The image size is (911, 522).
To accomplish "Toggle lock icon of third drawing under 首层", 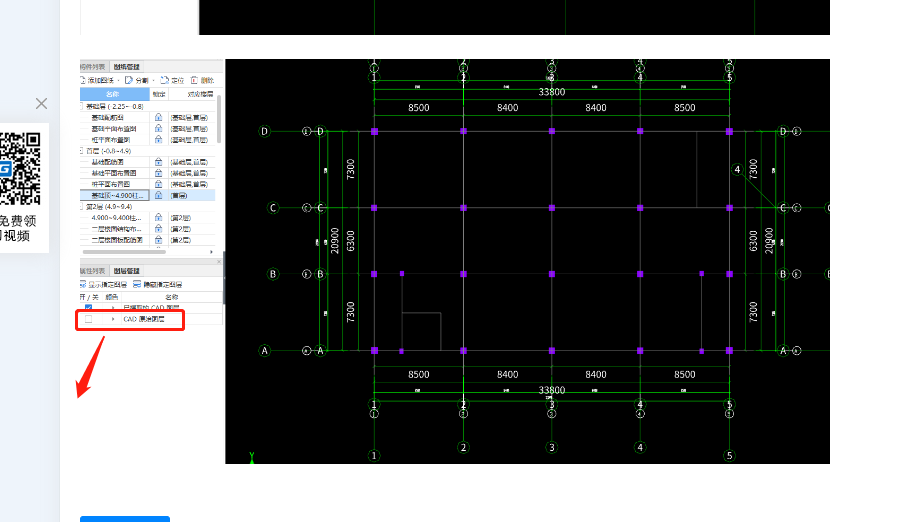I will coord(159,184).
